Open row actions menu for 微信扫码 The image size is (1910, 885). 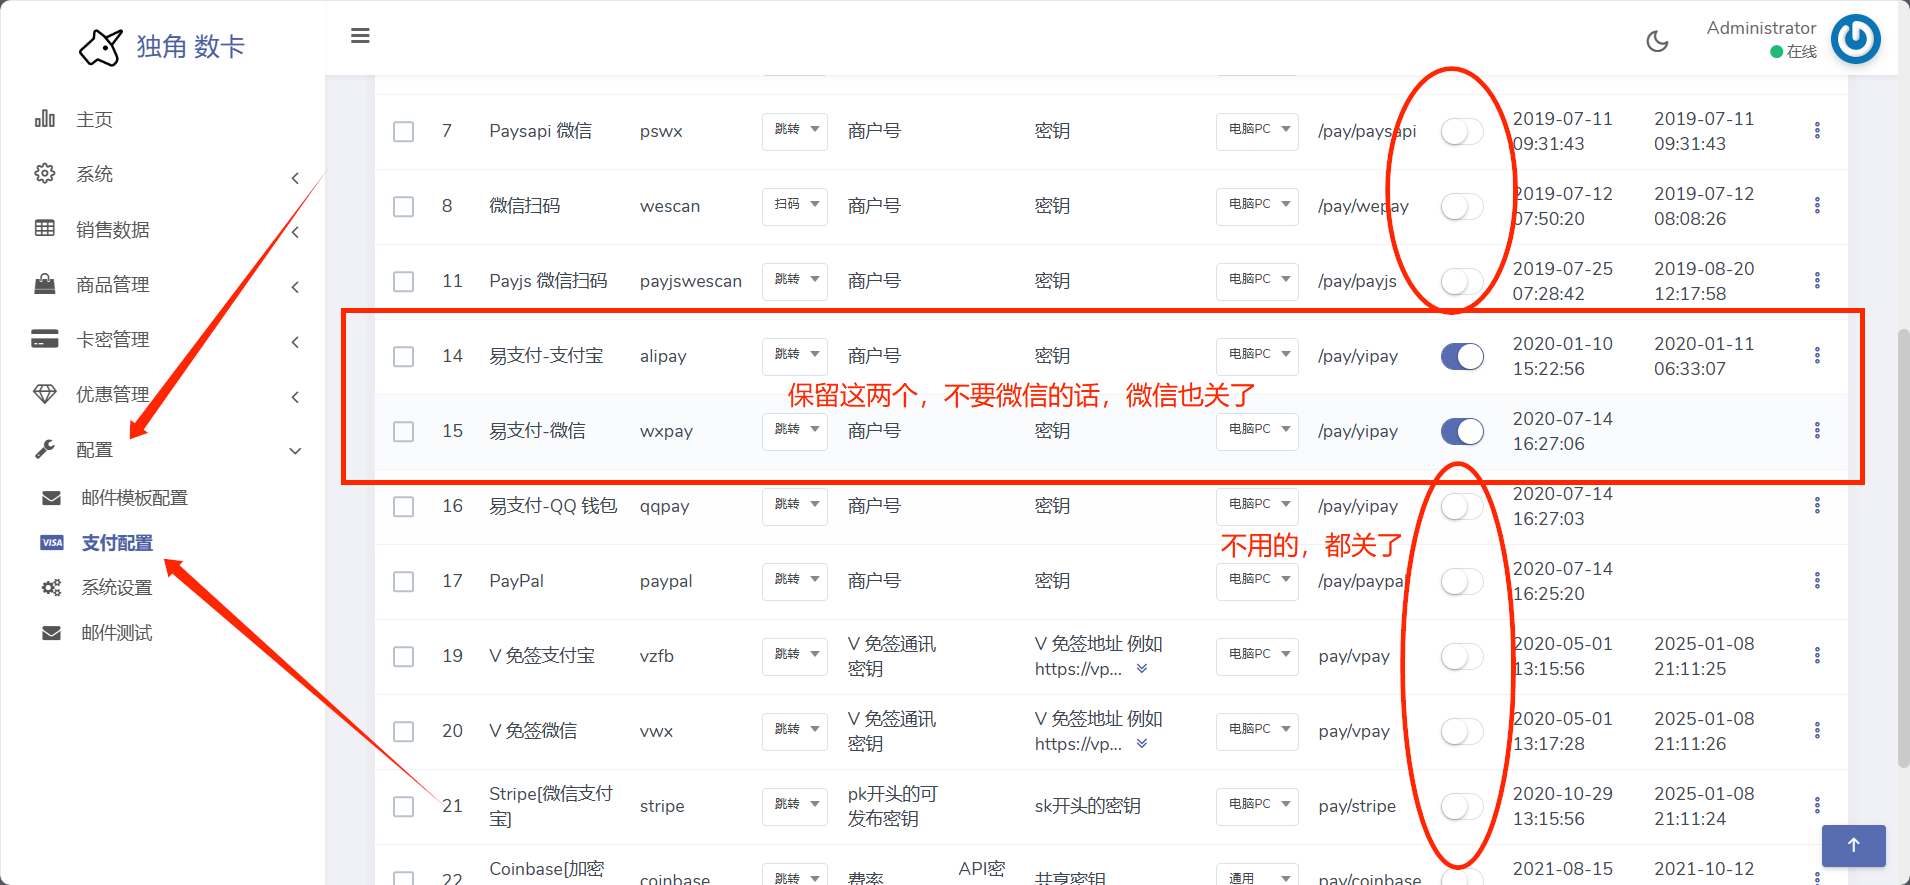(1817, 206)
